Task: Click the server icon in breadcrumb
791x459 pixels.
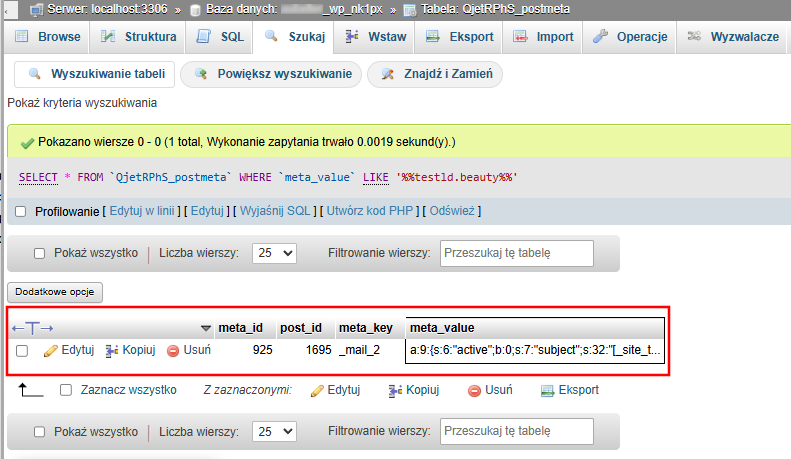Action: [x=36, y=10]
